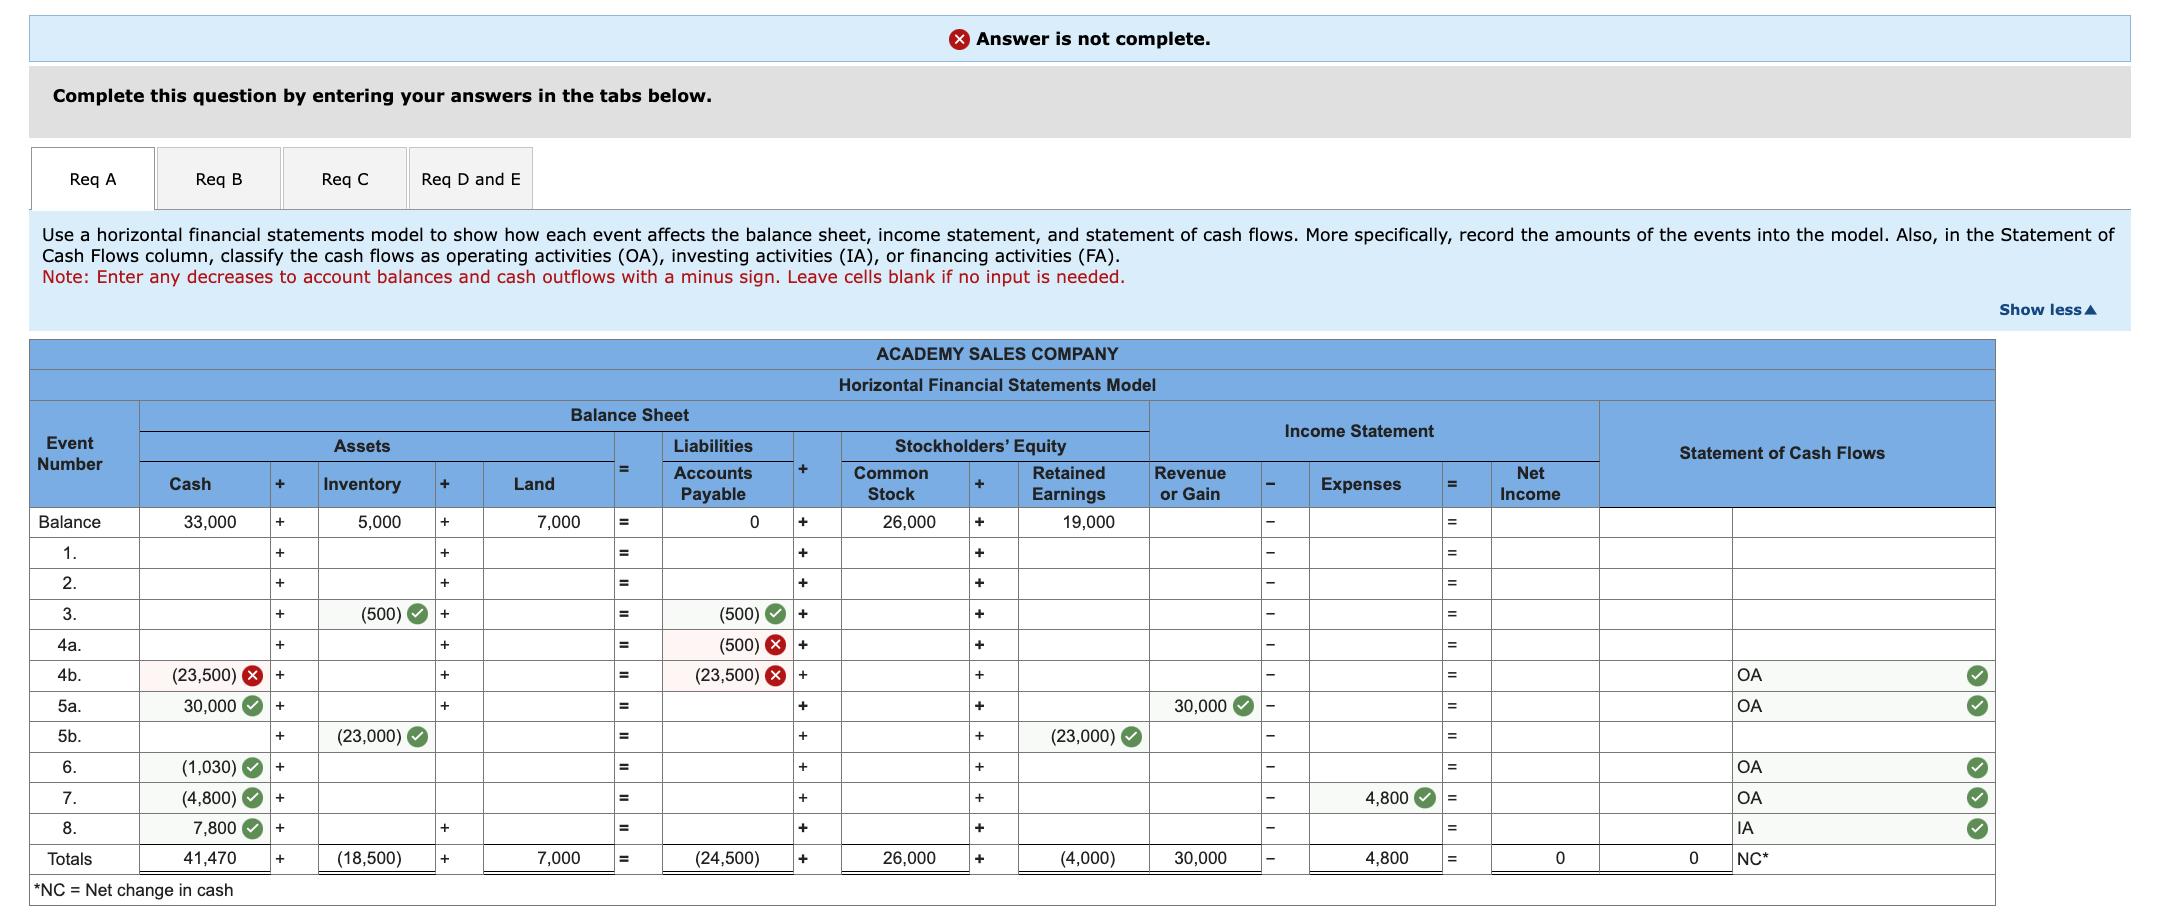Viewport: 2172px width, 912px height.
Task: Click the Accounts Payable cell in row 2
Action: pos(728,583)
